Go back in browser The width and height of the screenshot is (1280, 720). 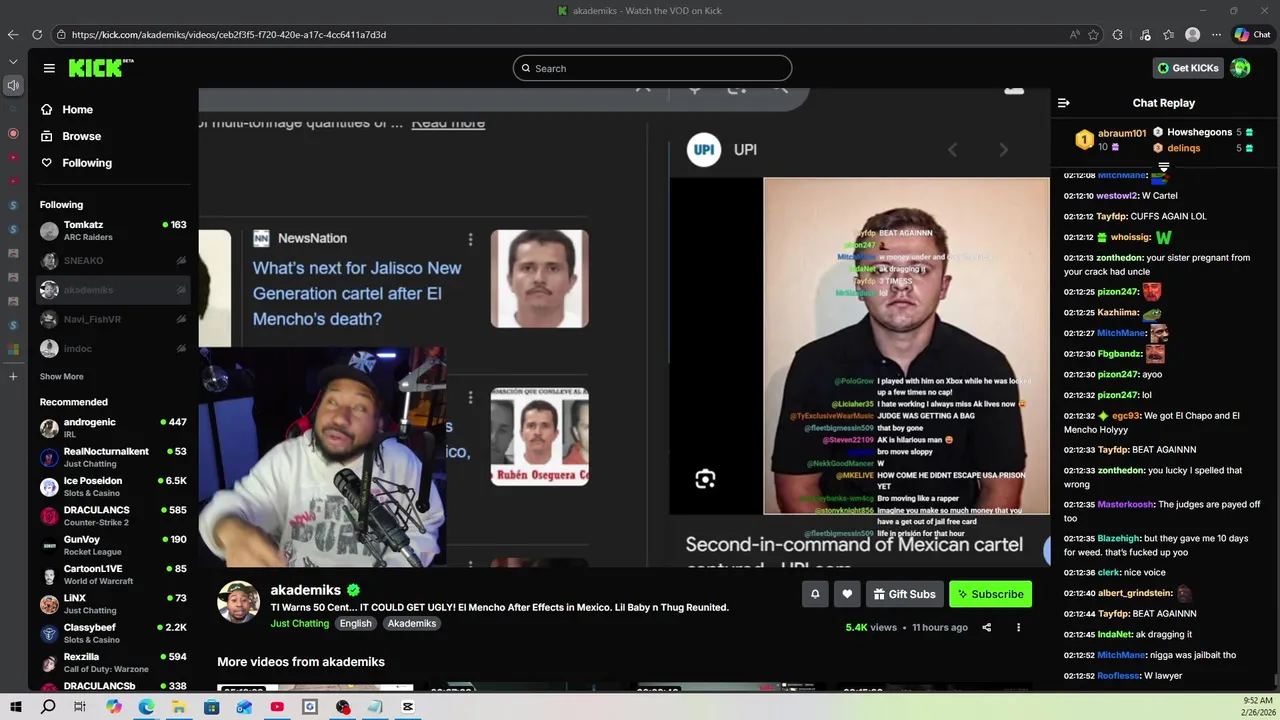click(12, 34)
